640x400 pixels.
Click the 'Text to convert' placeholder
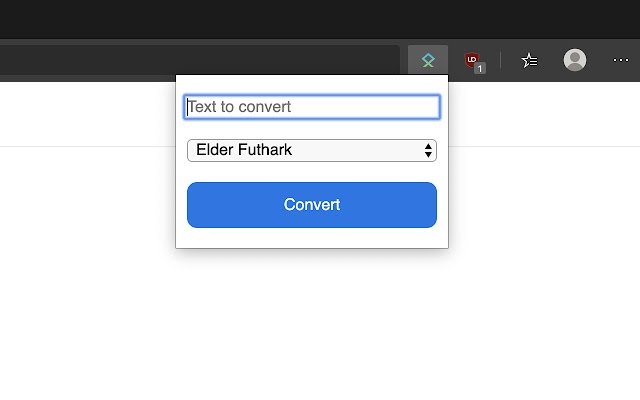[x=240, y=107]
